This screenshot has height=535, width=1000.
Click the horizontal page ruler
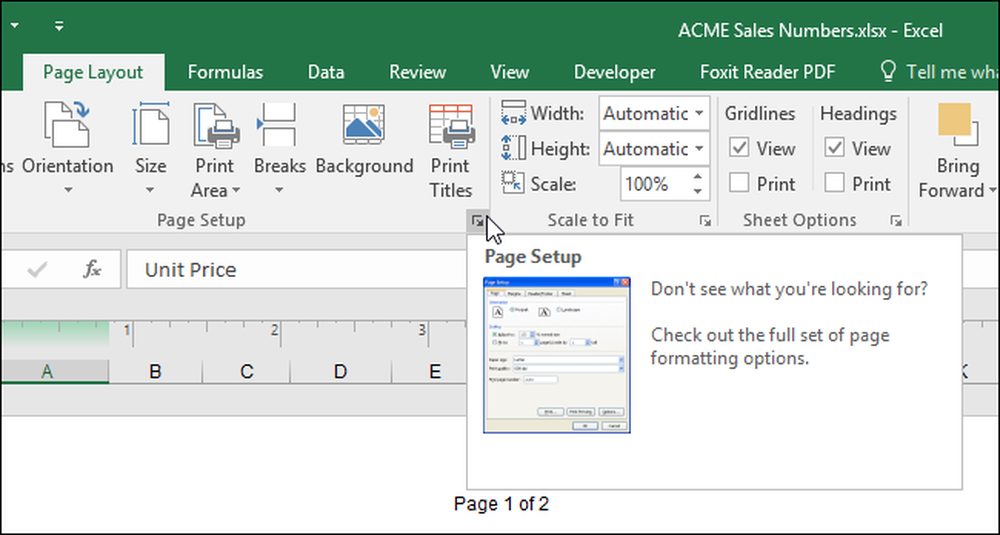[x=233, y=334]
